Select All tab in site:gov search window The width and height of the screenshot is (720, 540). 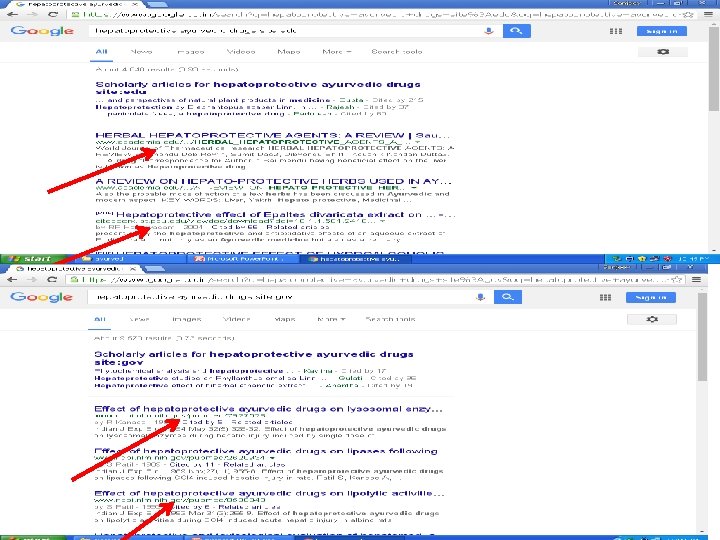pos(100,319)
